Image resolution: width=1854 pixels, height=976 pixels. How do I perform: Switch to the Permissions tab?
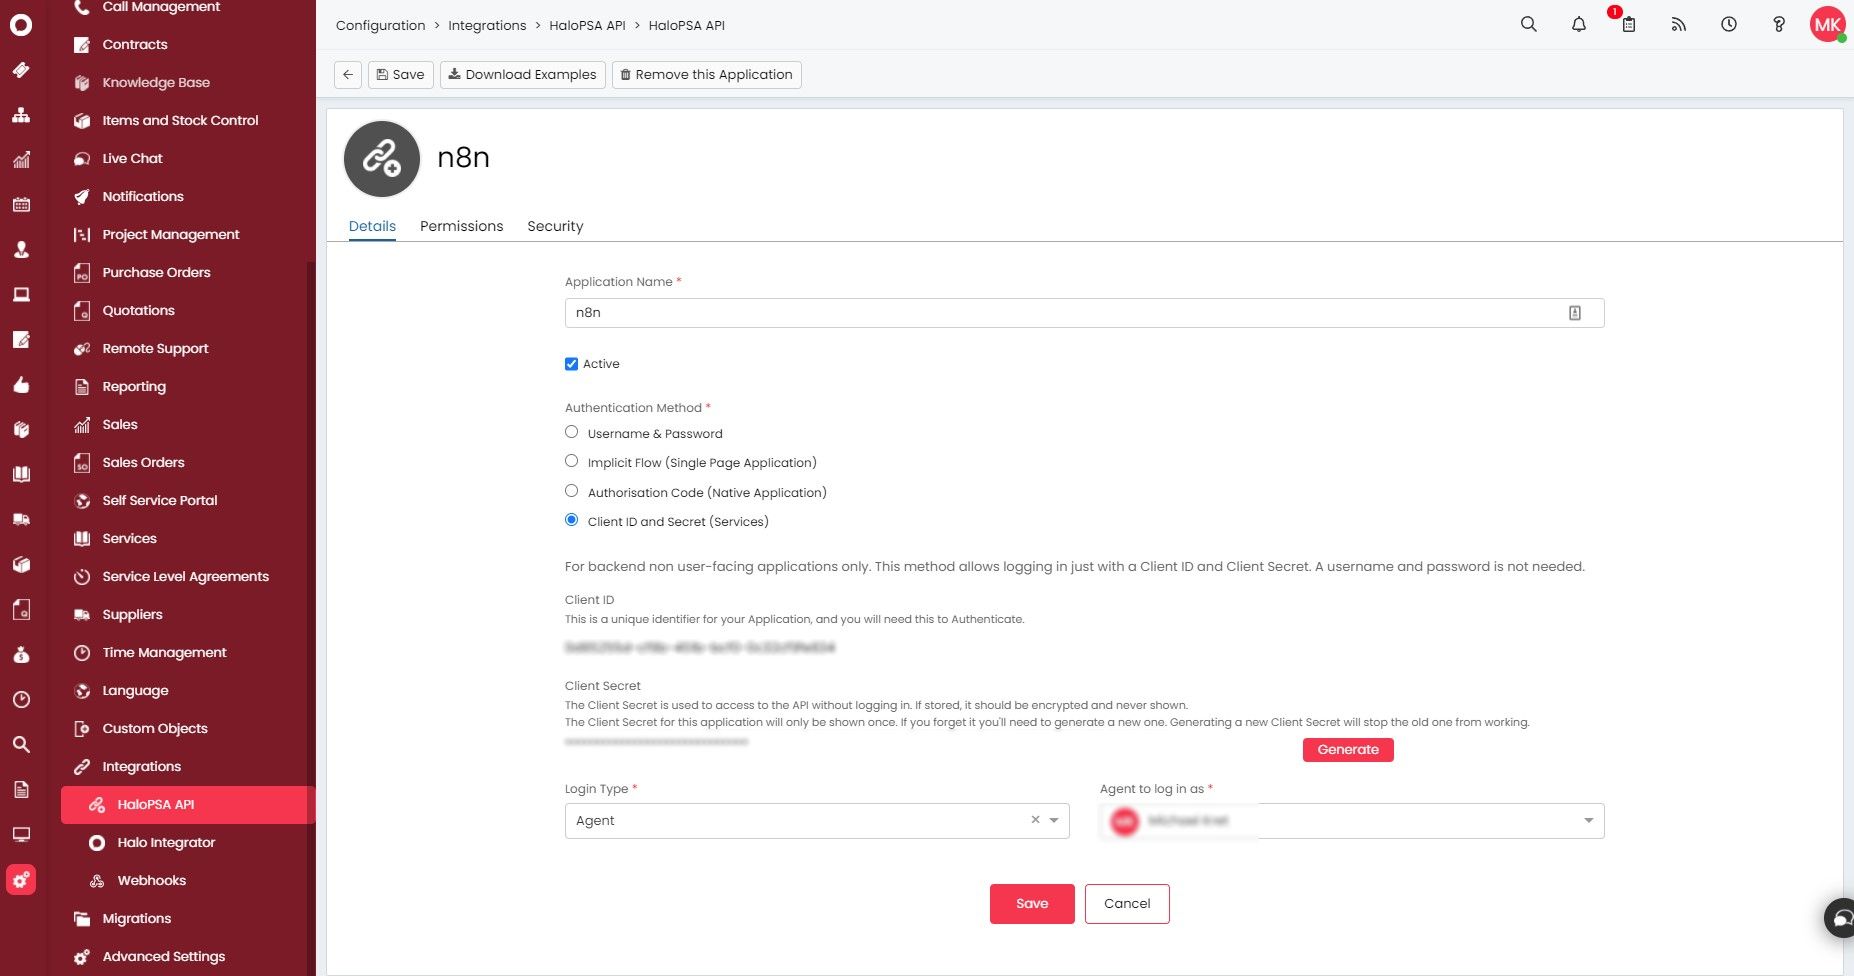click(461, 226)
